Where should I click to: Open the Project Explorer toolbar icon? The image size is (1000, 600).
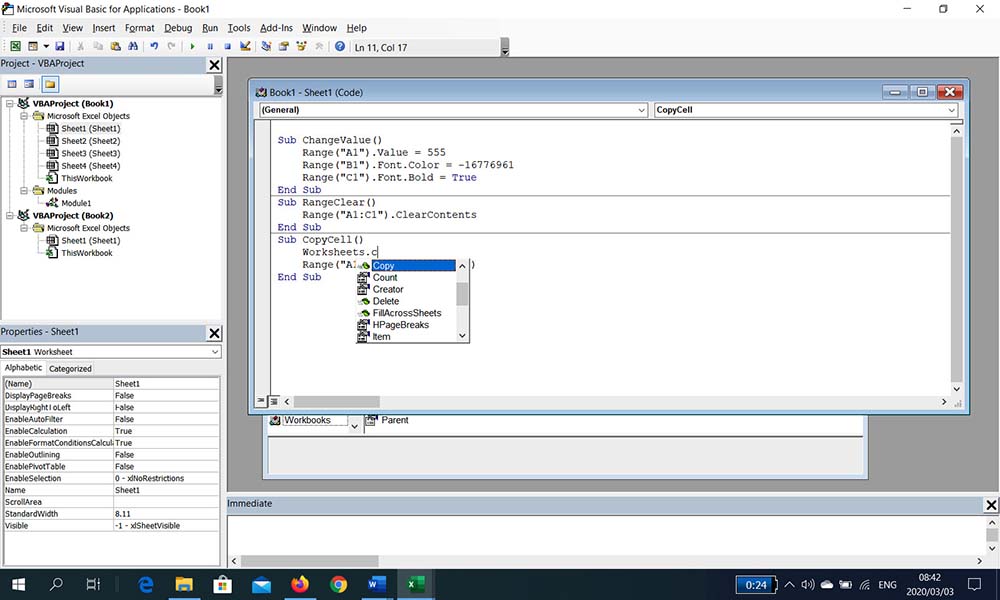click(266, 47)
